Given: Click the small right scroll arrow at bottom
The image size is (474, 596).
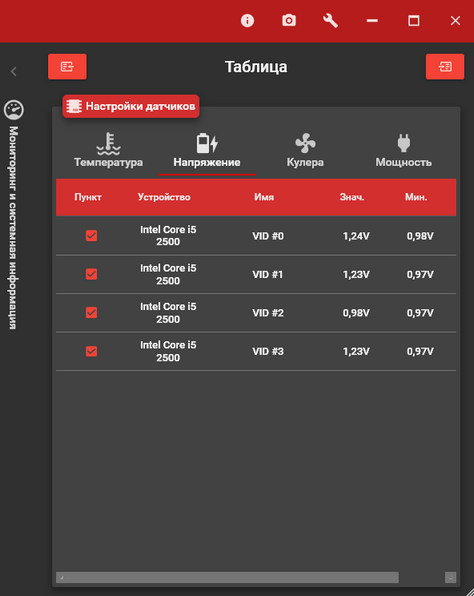Looking at the screenshot, I should (x=450, y=577).
